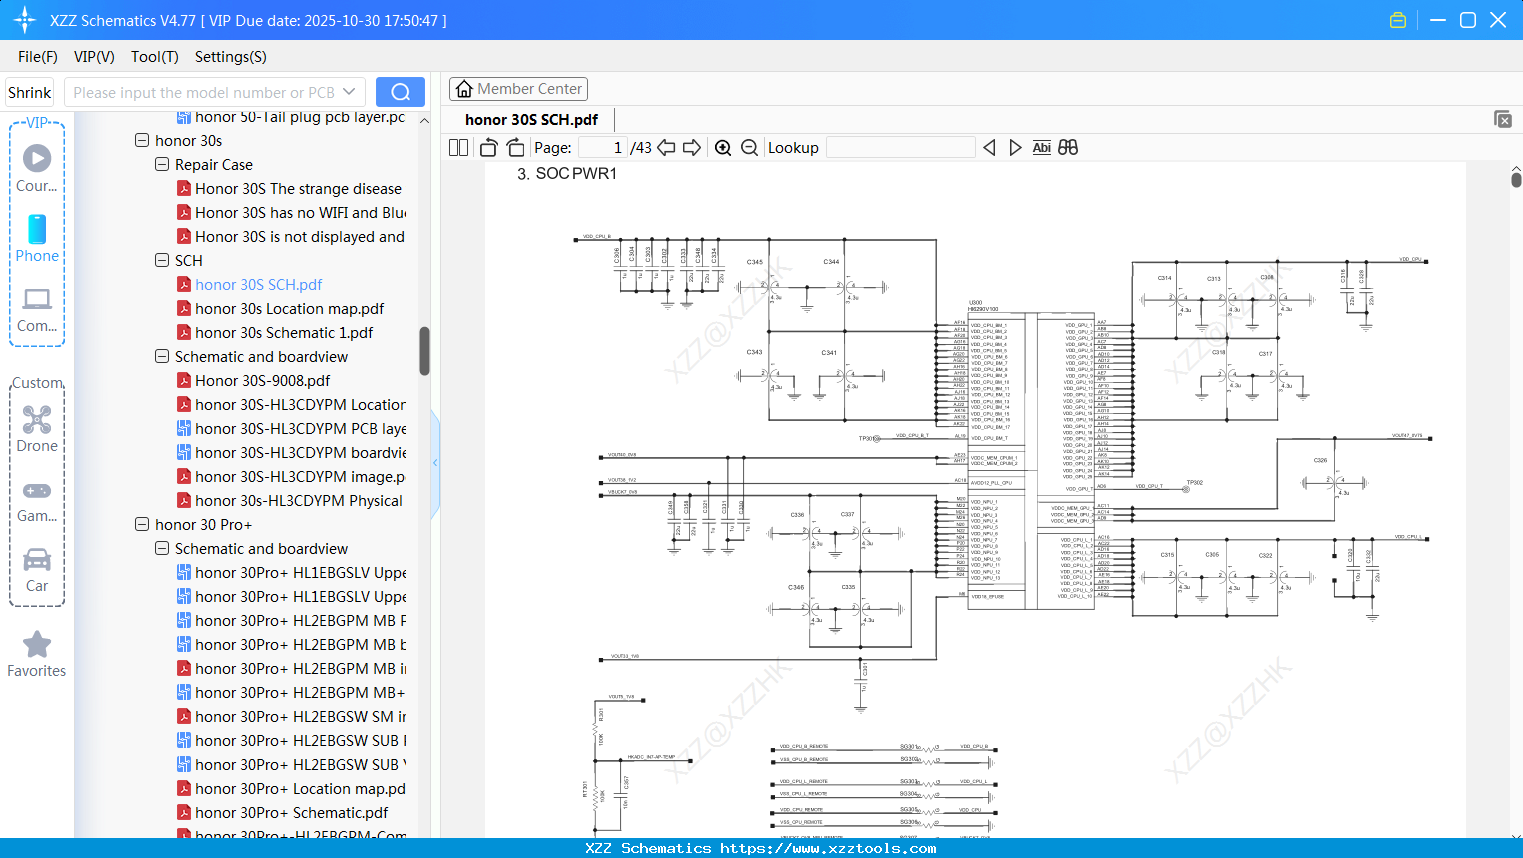
Task: Open the Drone category
Action: pos(37,428)
